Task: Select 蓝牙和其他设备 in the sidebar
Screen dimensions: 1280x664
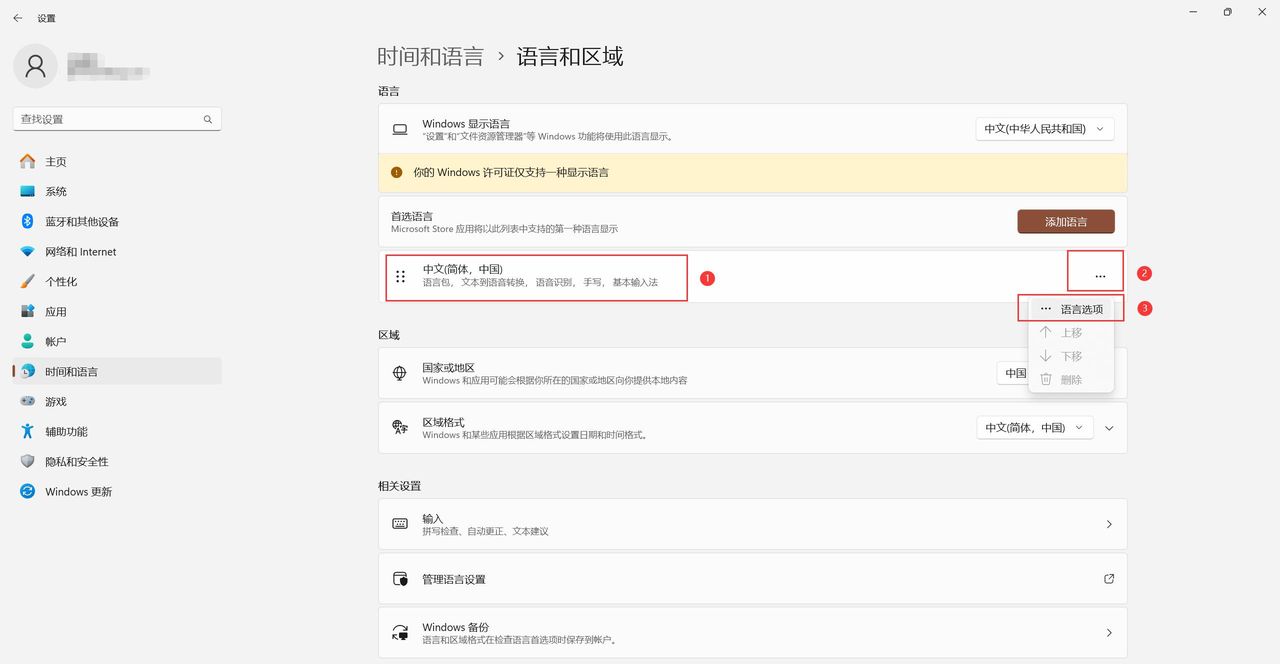Action: (80, 221)
